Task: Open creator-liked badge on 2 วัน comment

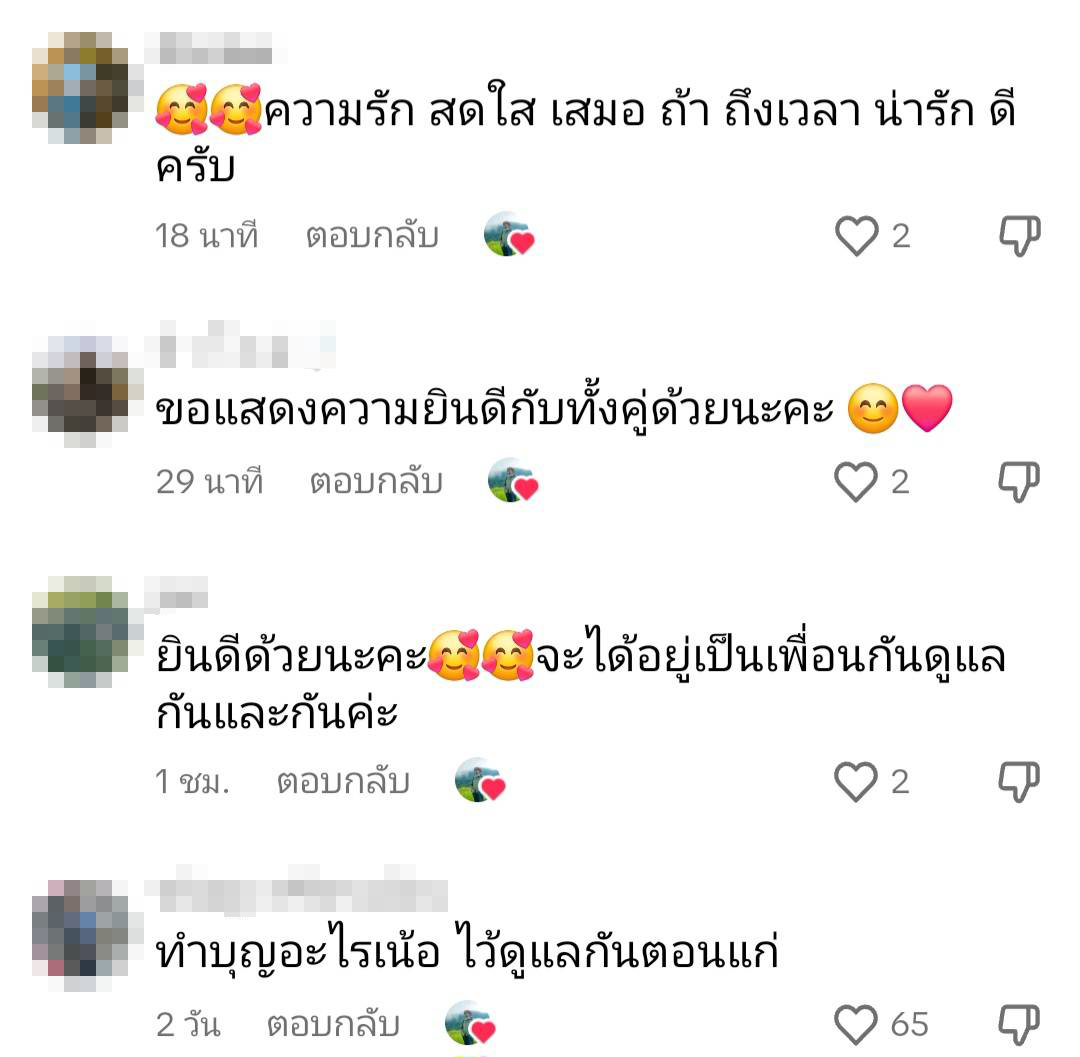Action: coord(470,1023)
